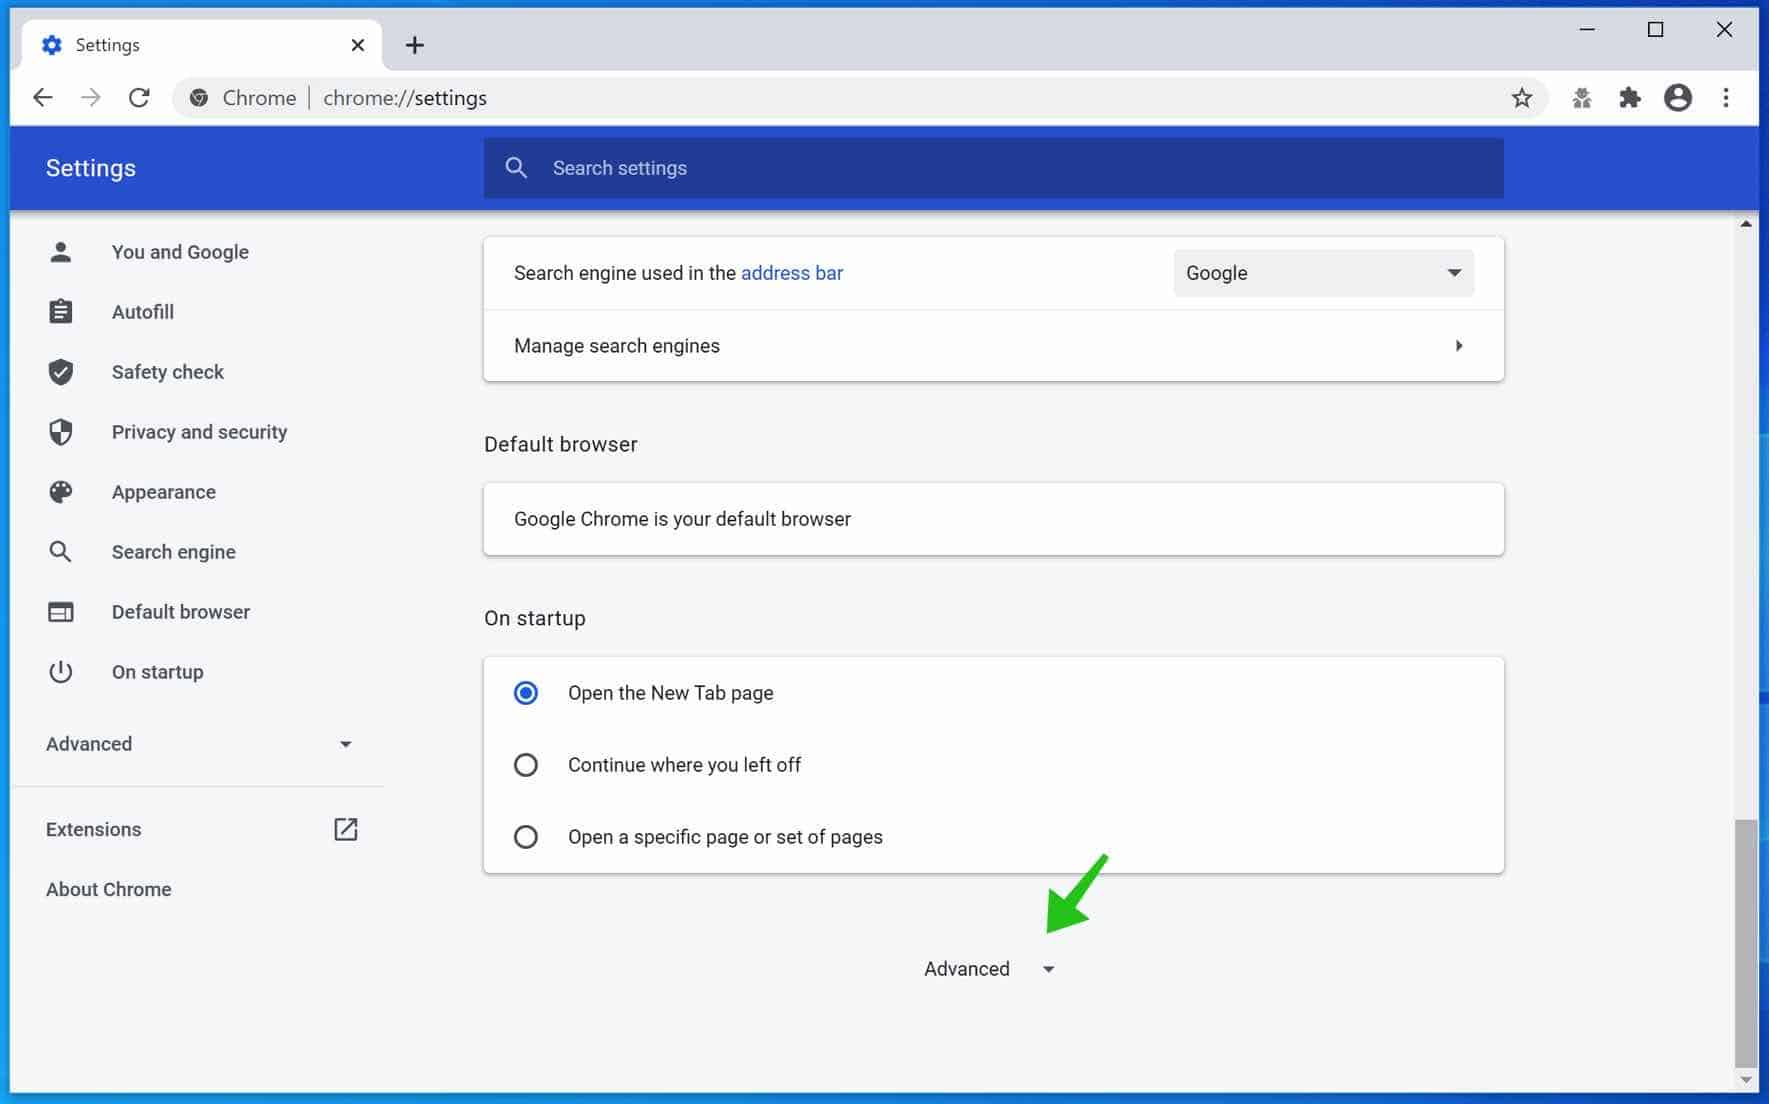
Task: Open the Extensions page link
Action: click(94, 829)
